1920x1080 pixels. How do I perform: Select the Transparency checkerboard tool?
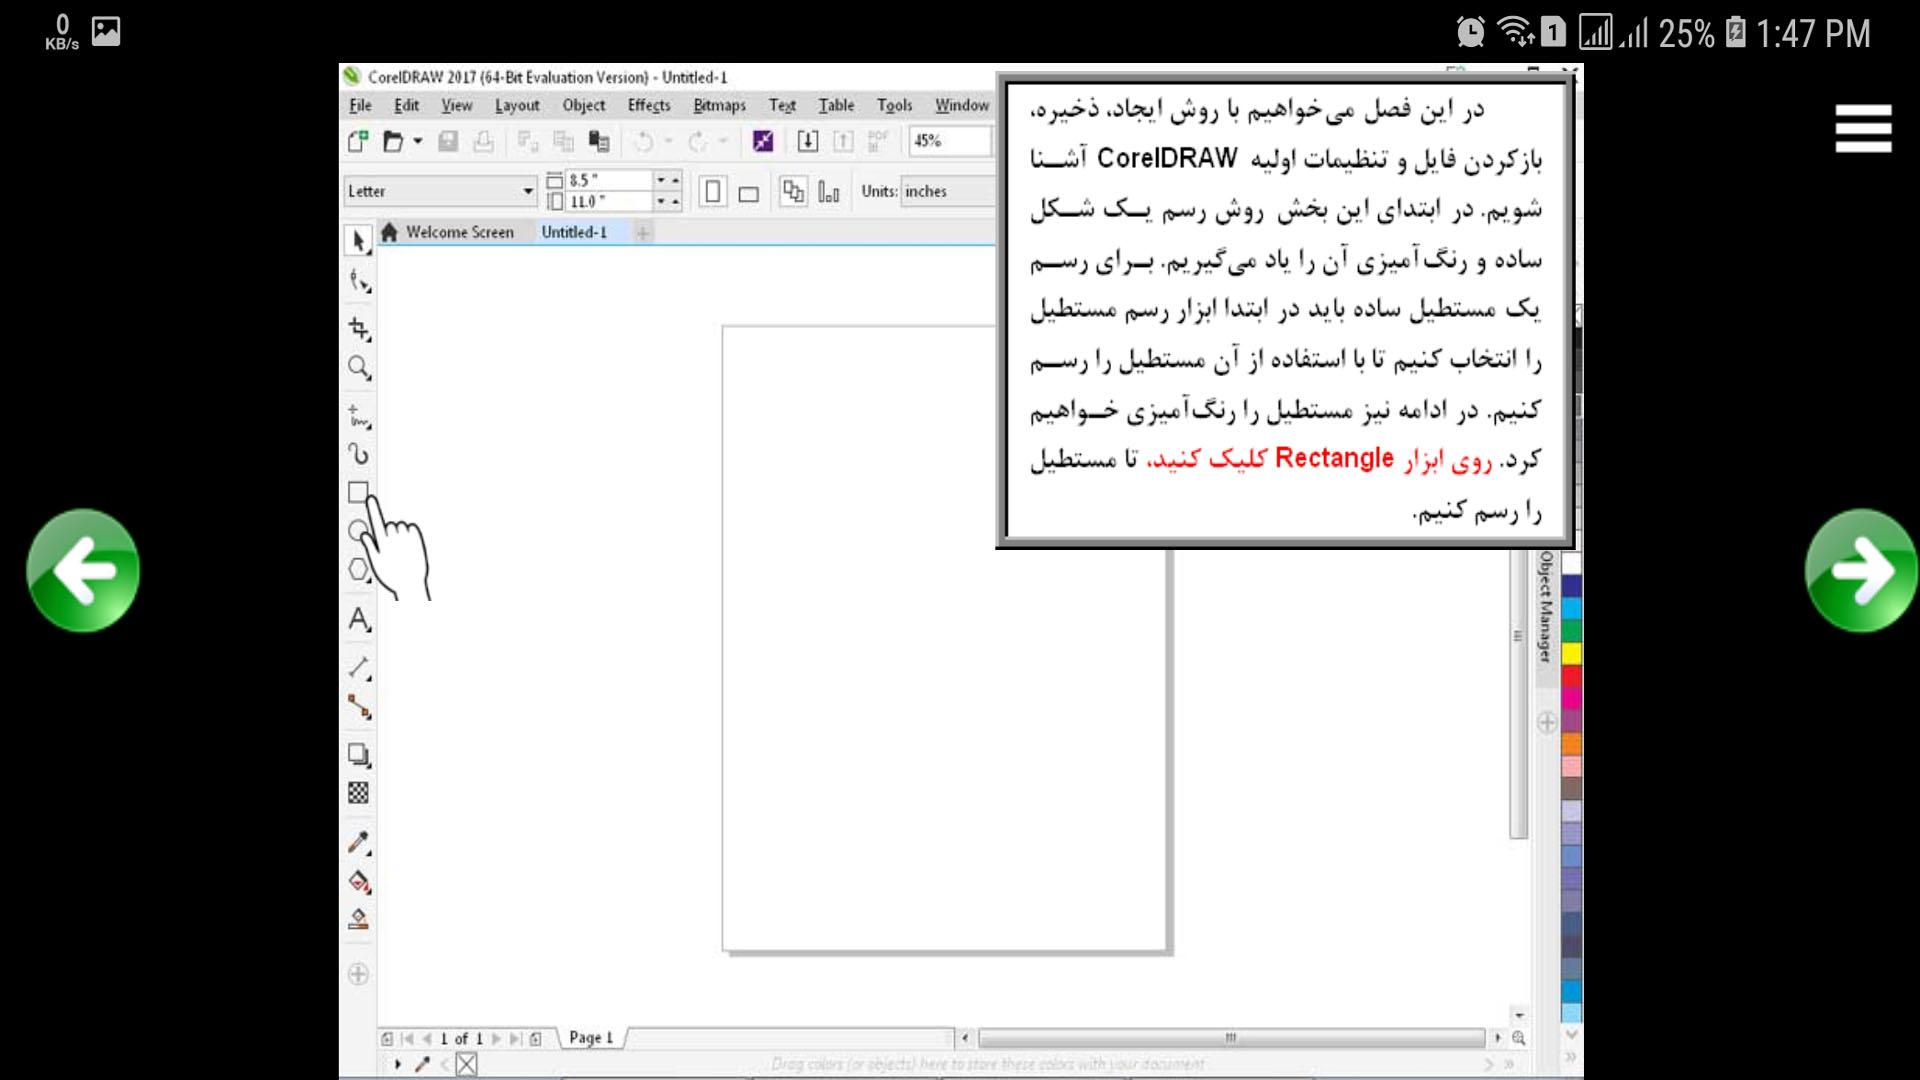click(x=359, y=793)
